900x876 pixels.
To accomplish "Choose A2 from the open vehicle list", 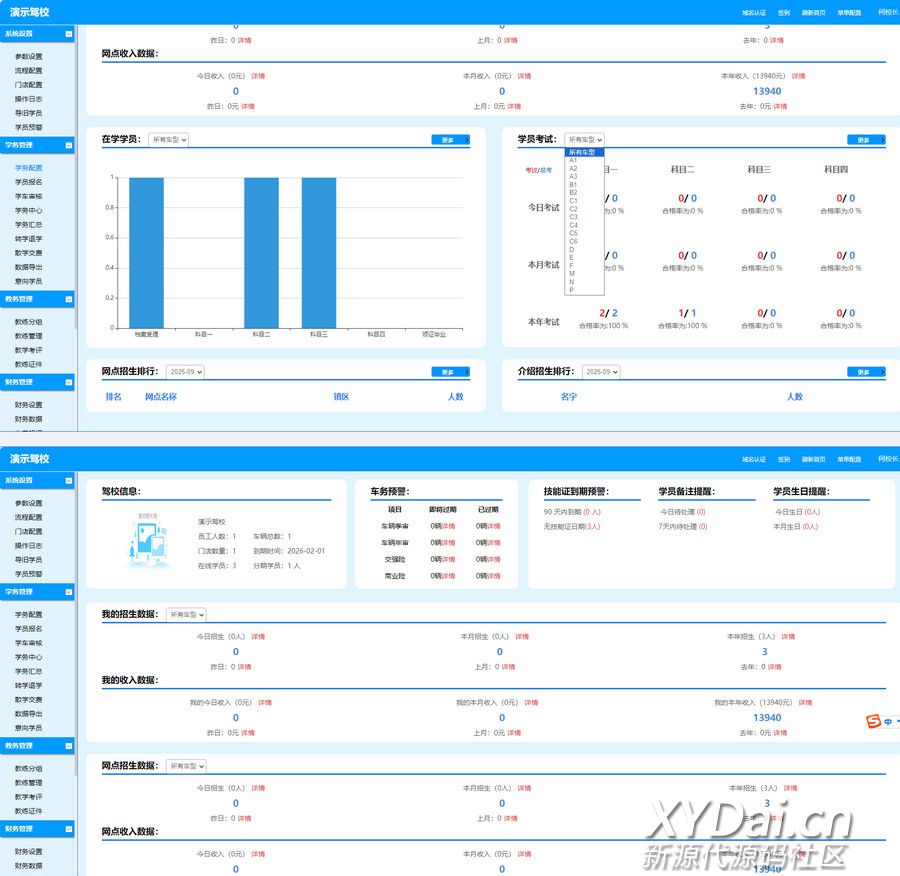I will pos(574,168).
